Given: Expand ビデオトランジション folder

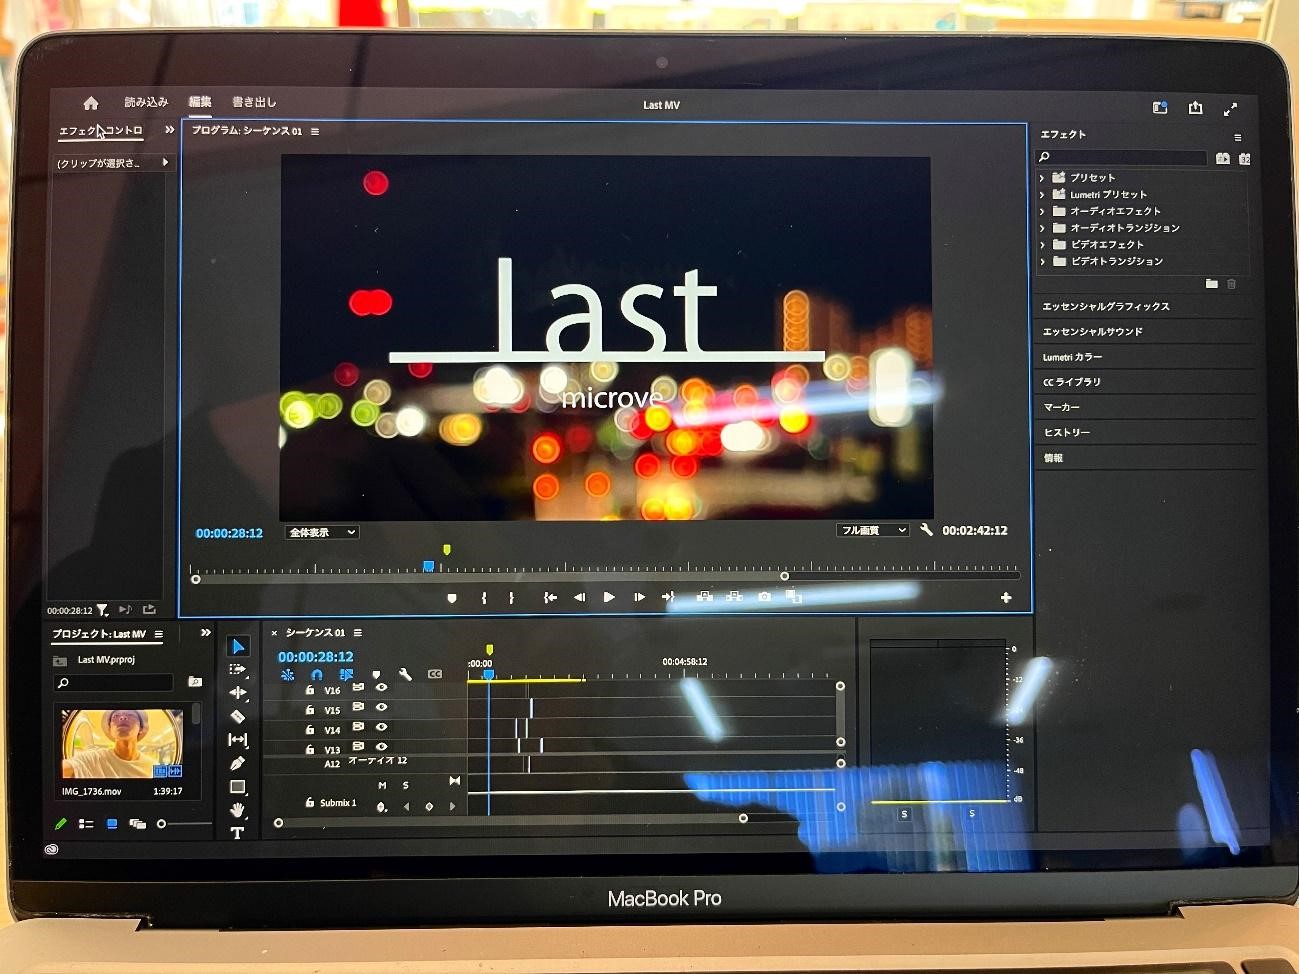Looking at the screenshot, I should tap(1042, 262).
